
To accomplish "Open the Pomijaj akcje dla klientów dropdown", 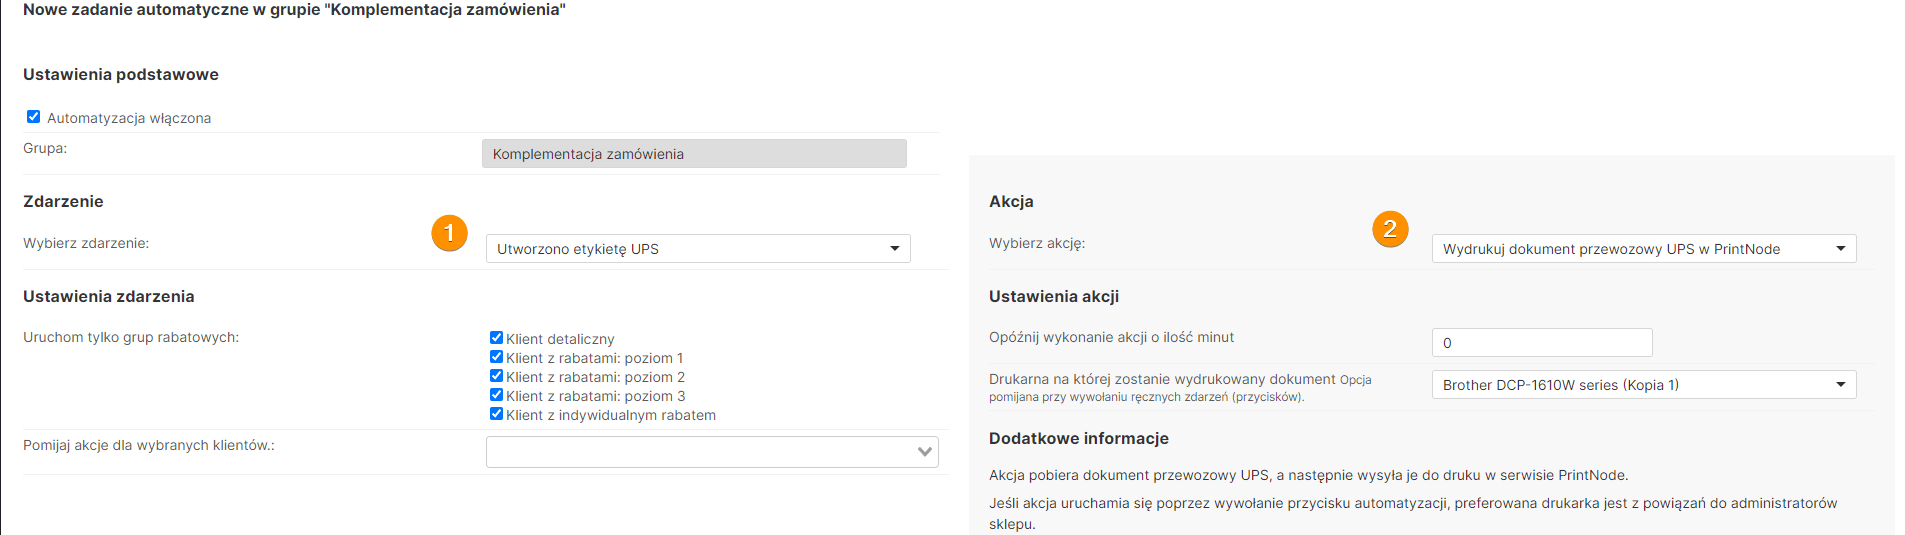I will (711, 452).
